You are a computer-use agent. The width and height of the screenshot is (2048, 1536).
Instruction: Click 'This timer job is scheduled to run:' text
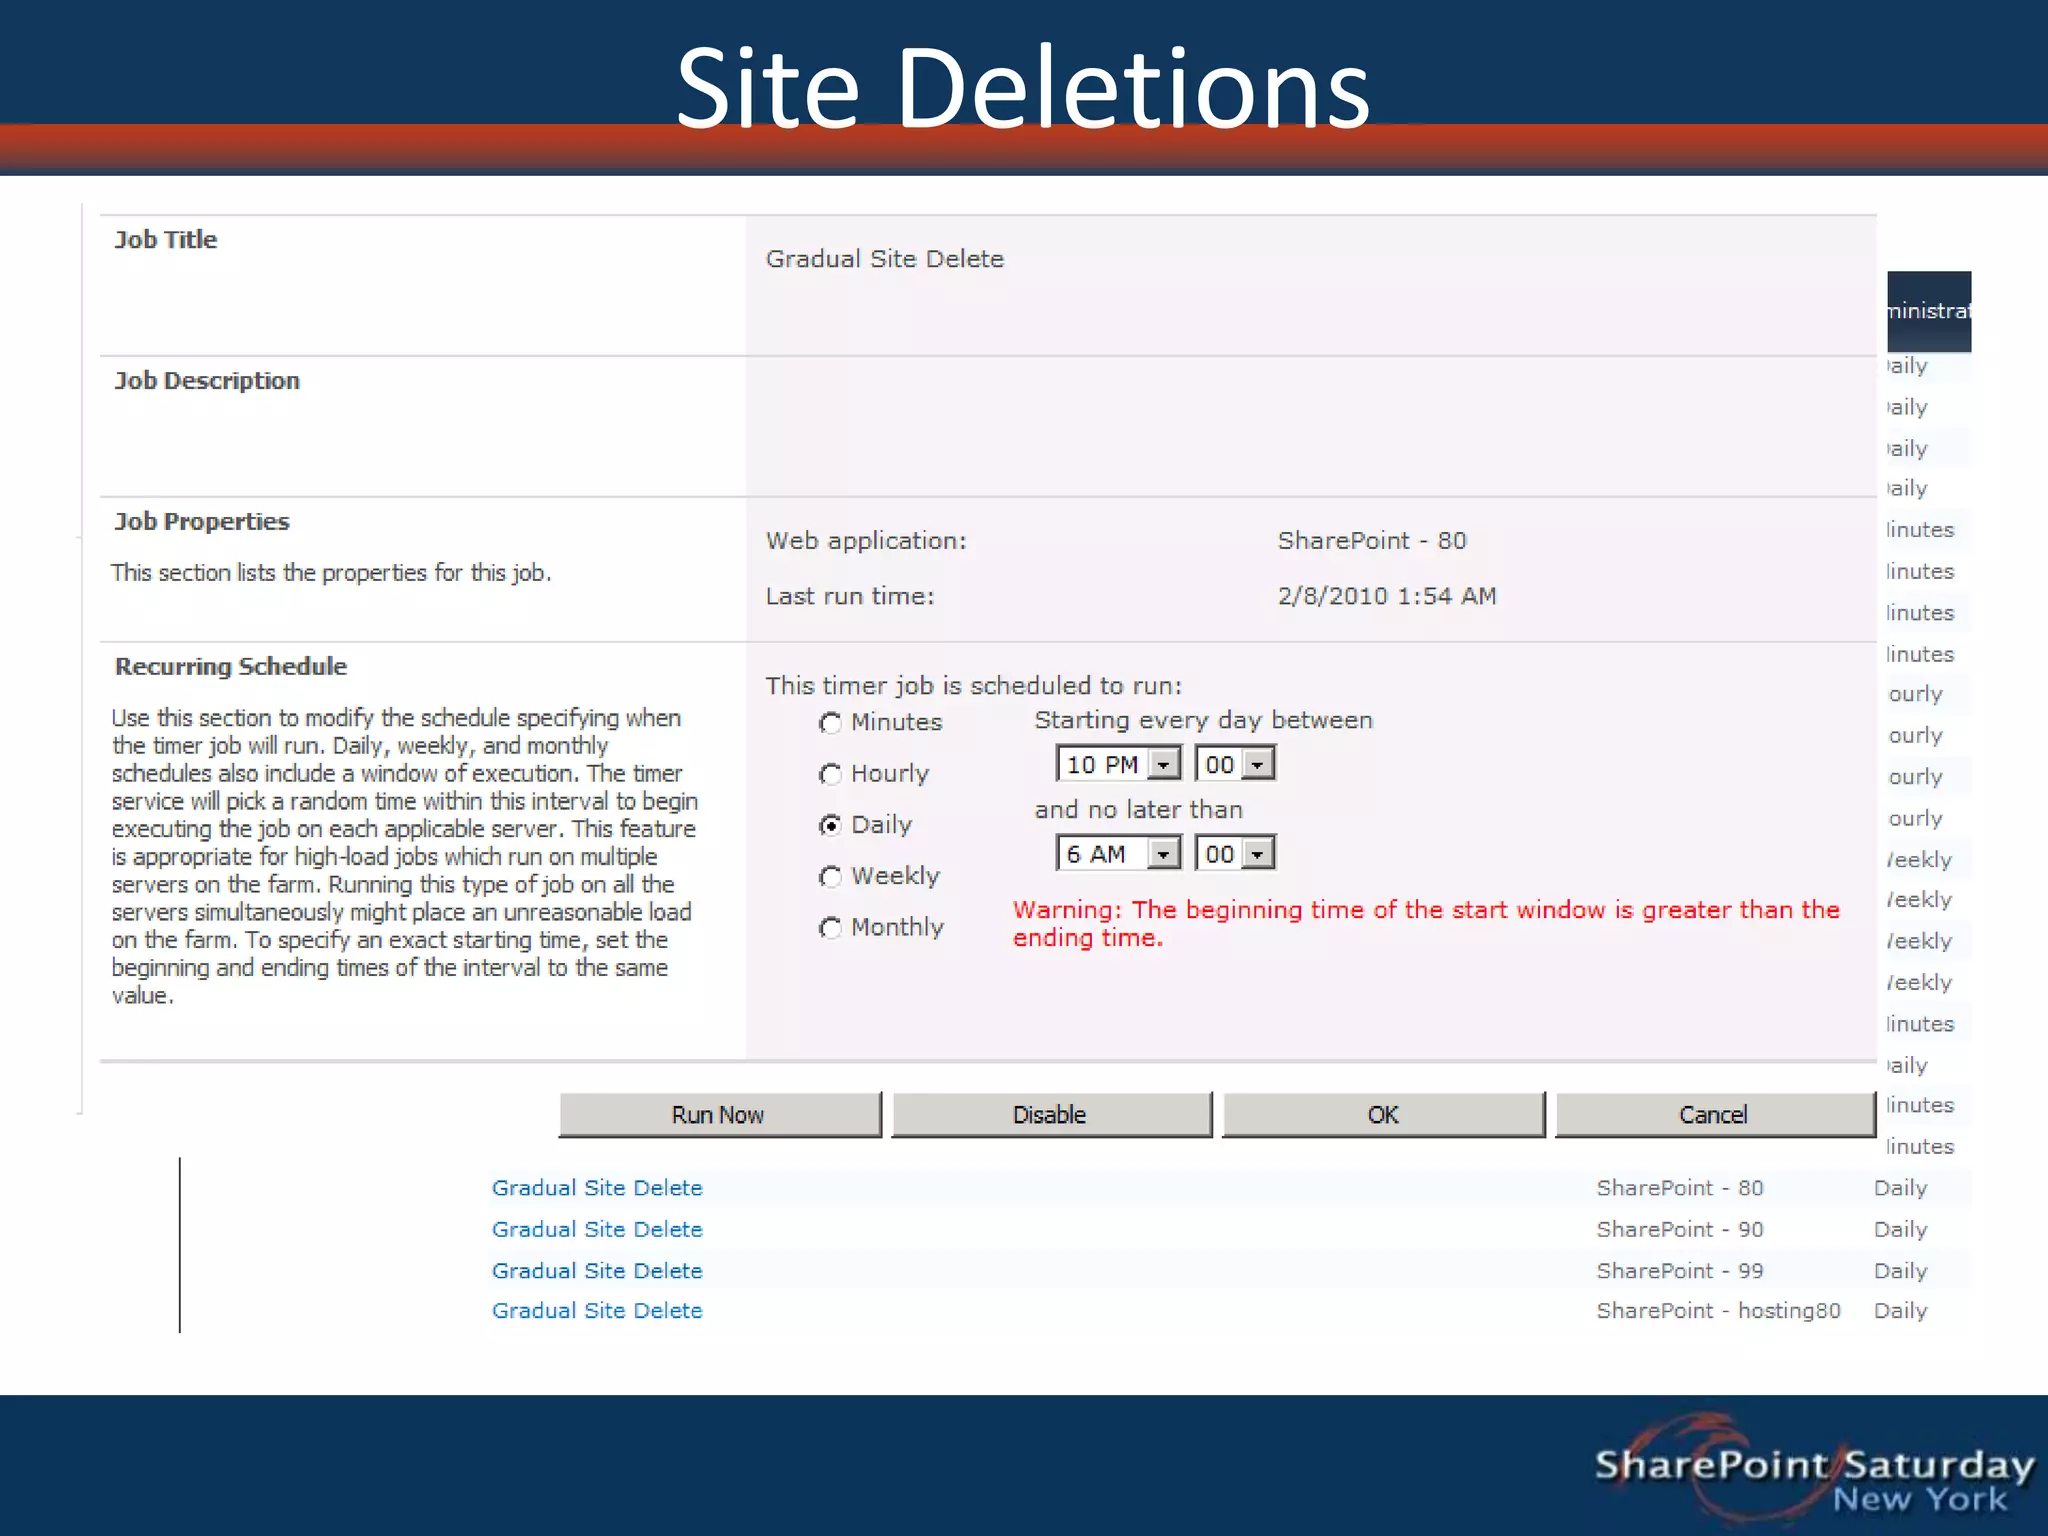tap(974, 686)
